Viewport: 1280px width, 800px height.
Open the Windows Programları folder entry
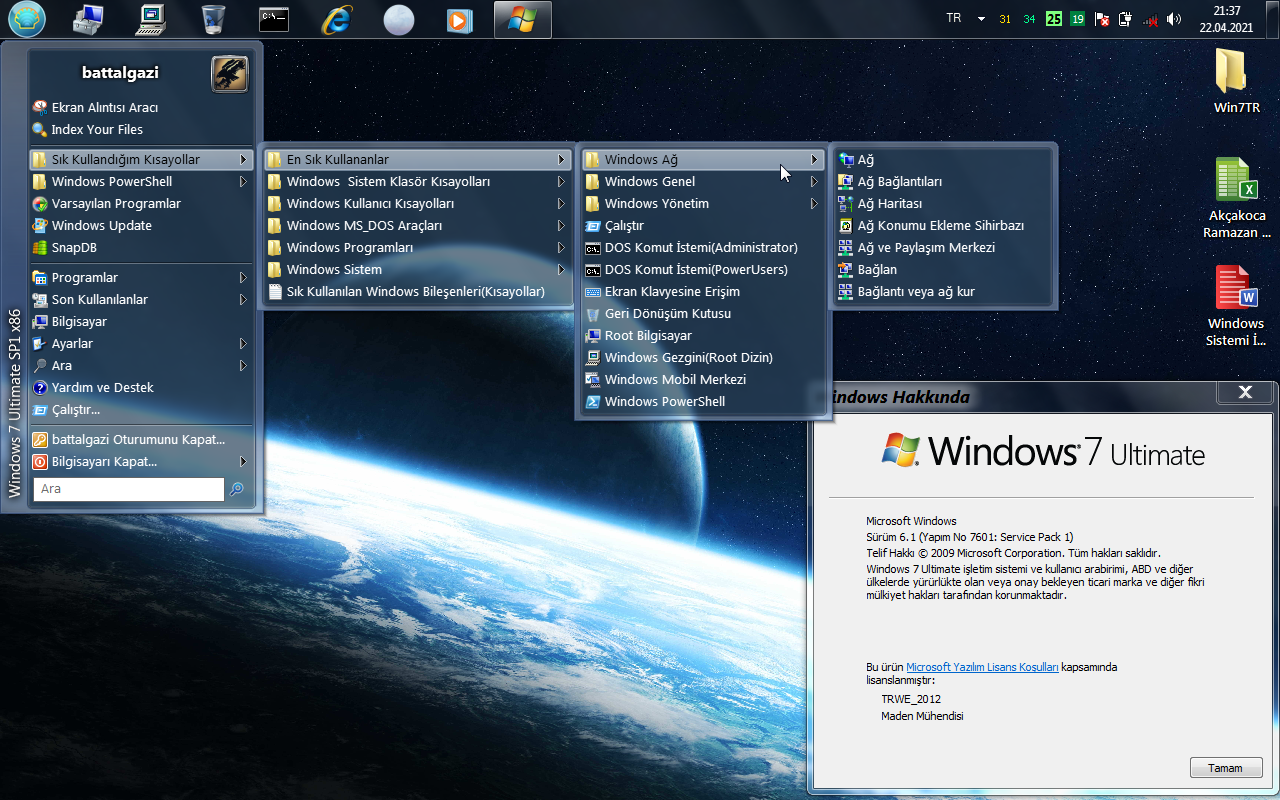pyautogui.click(x=416, y=247)
